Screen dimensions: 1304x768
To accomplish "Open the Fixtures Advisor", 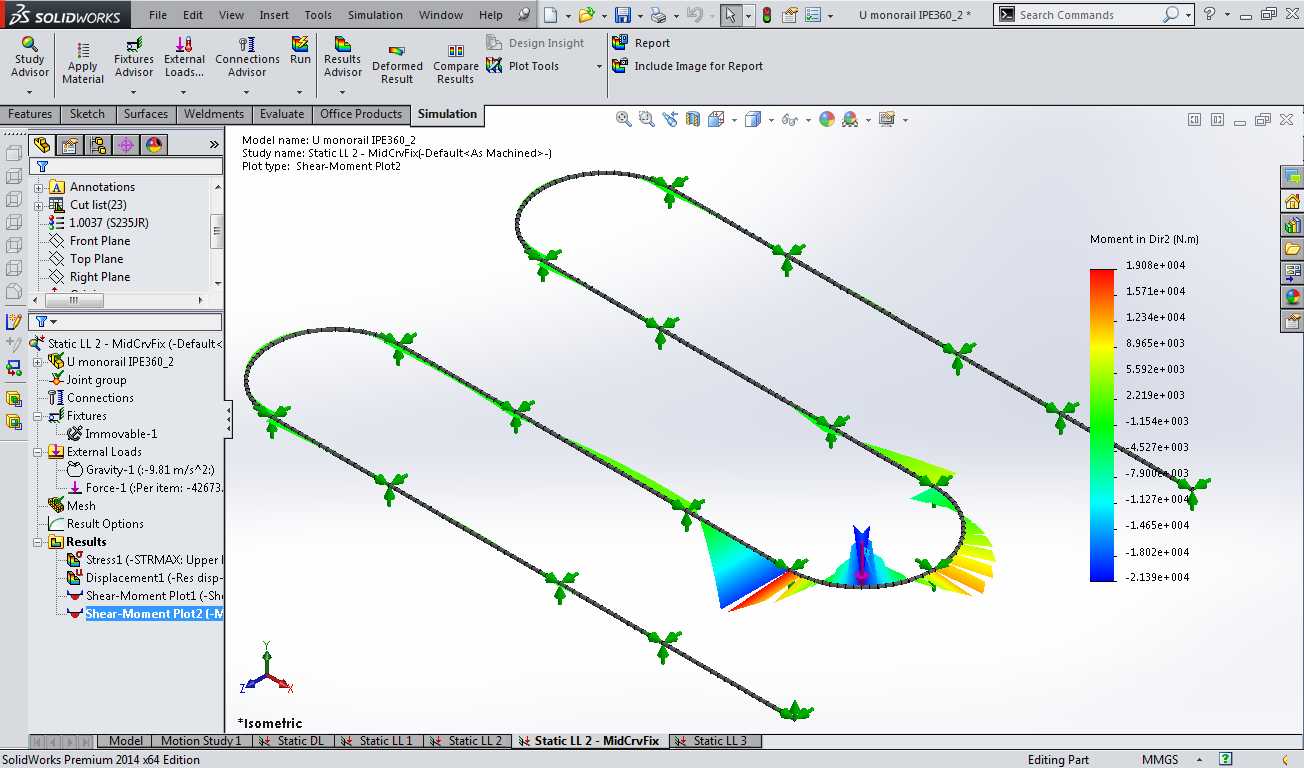I will pyautogui.click(x=134, y=58).
